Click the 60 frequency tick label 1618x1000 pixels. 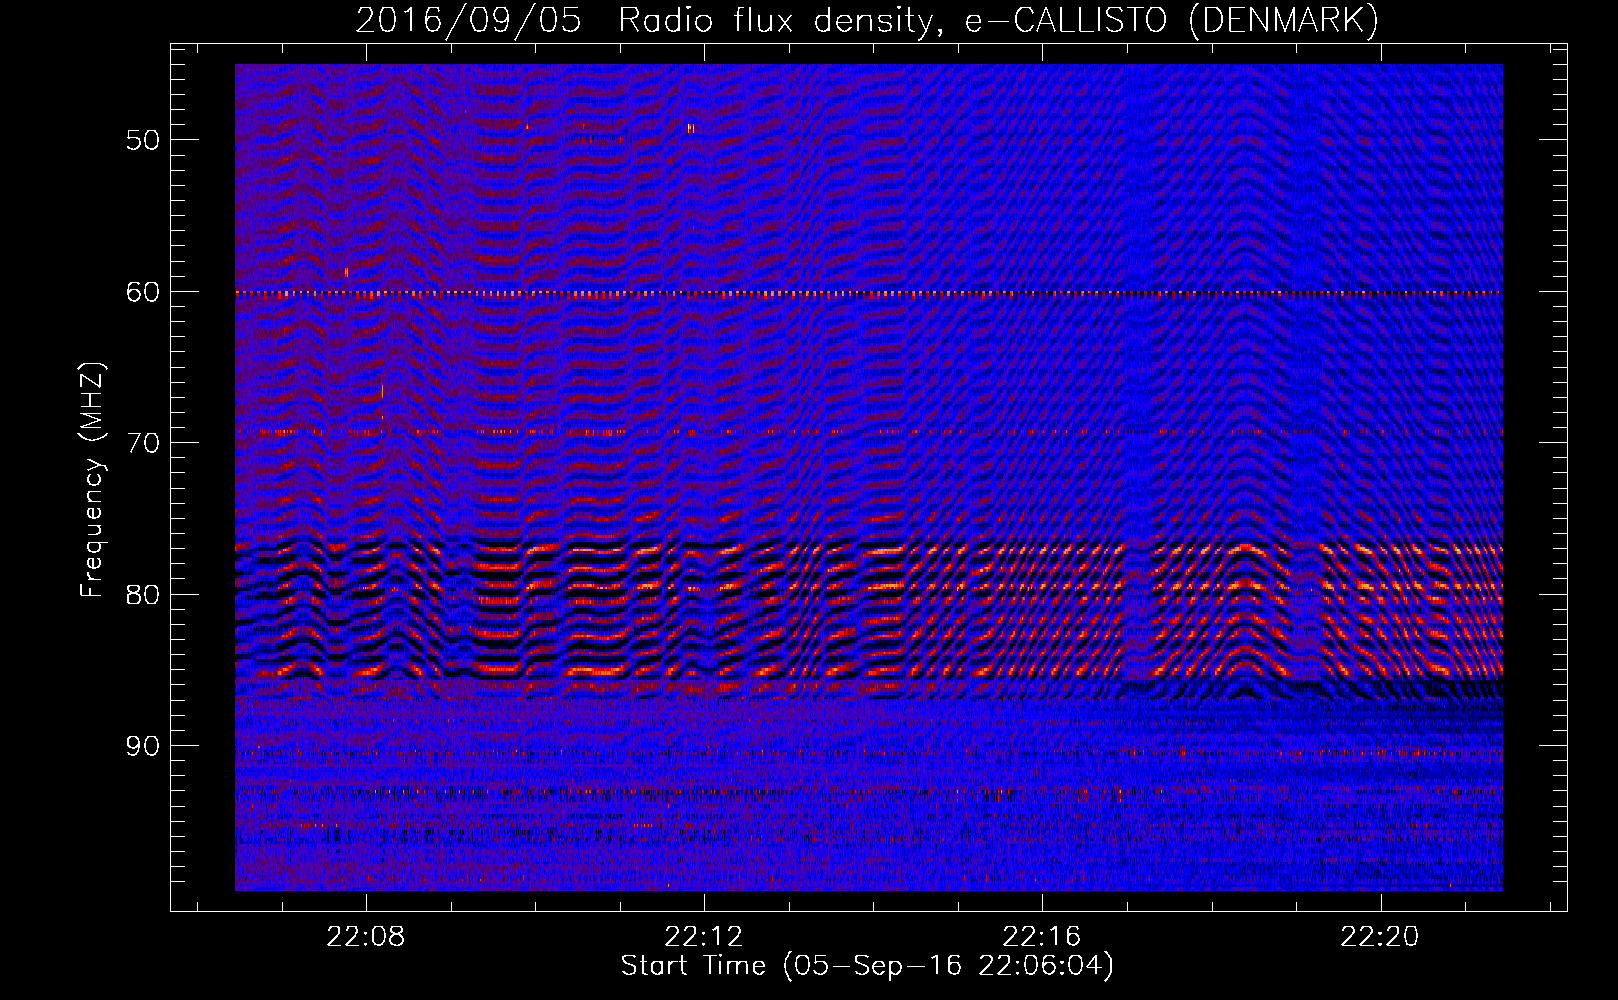(143, 292)
